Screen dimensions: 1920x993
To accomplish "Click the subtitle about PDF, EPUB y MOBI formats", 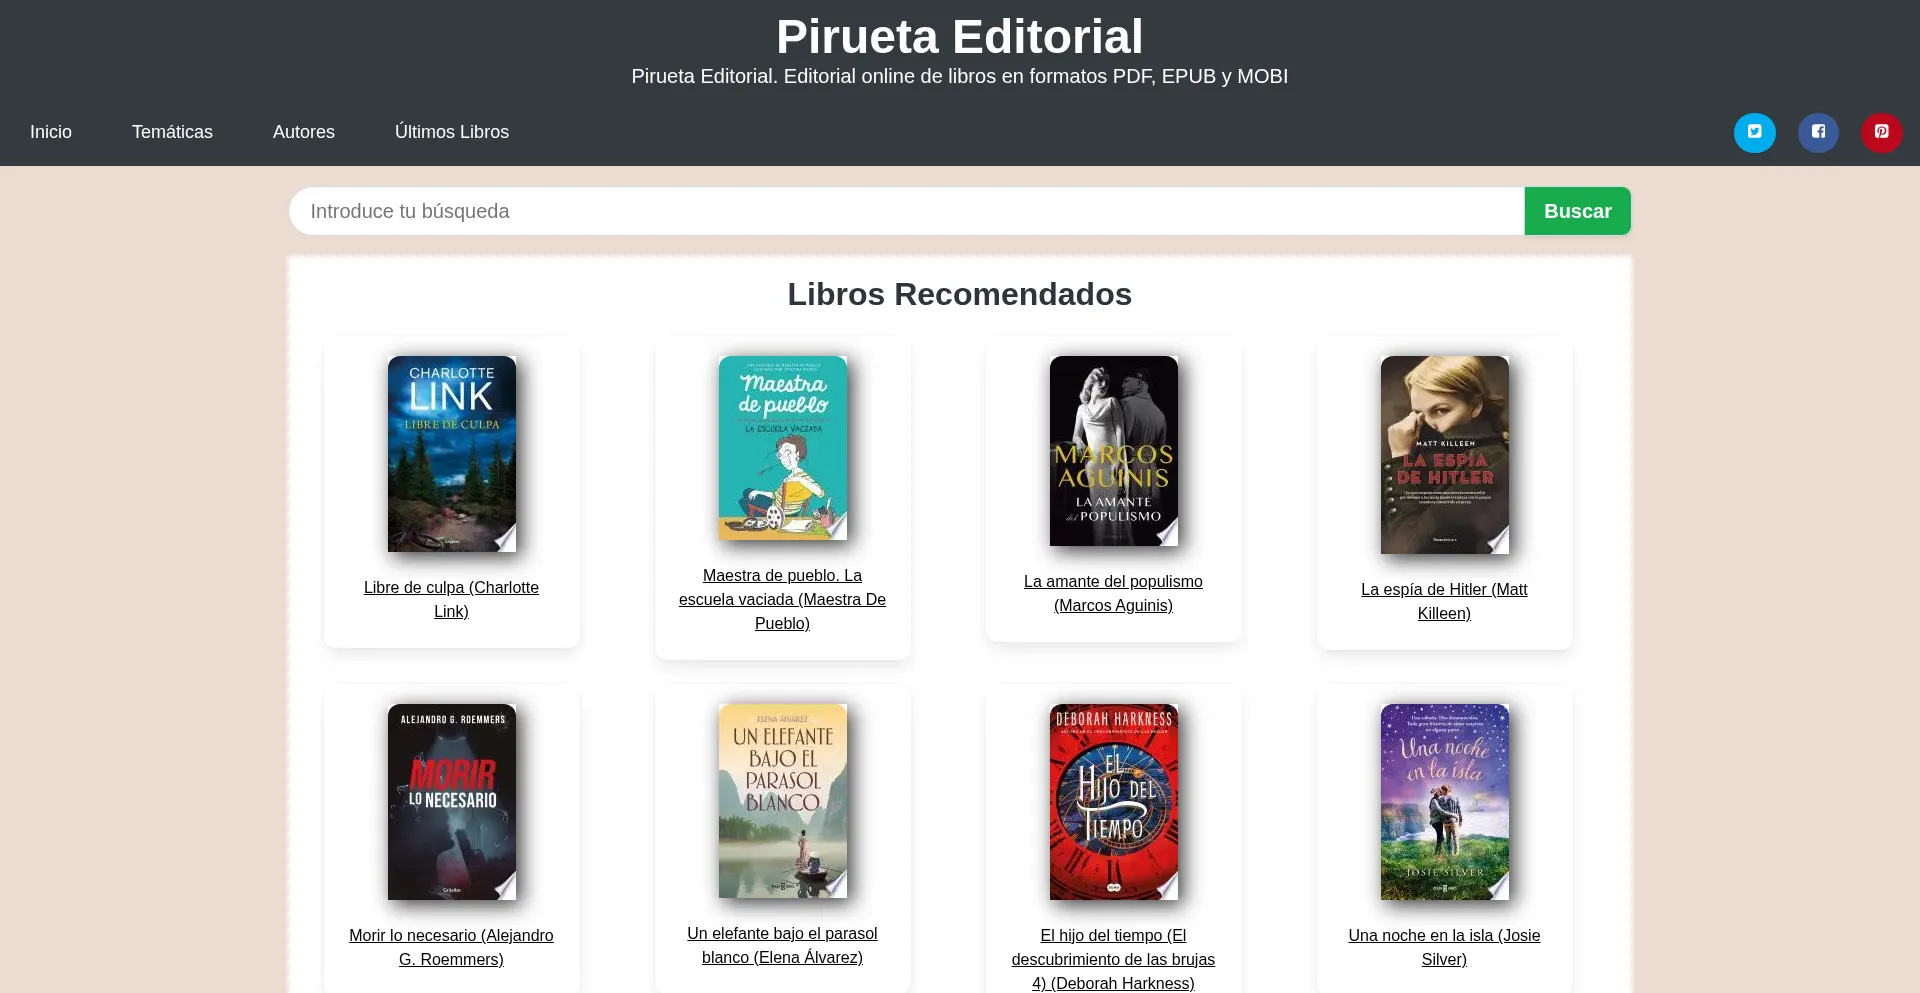I will [x=960, y=76].
